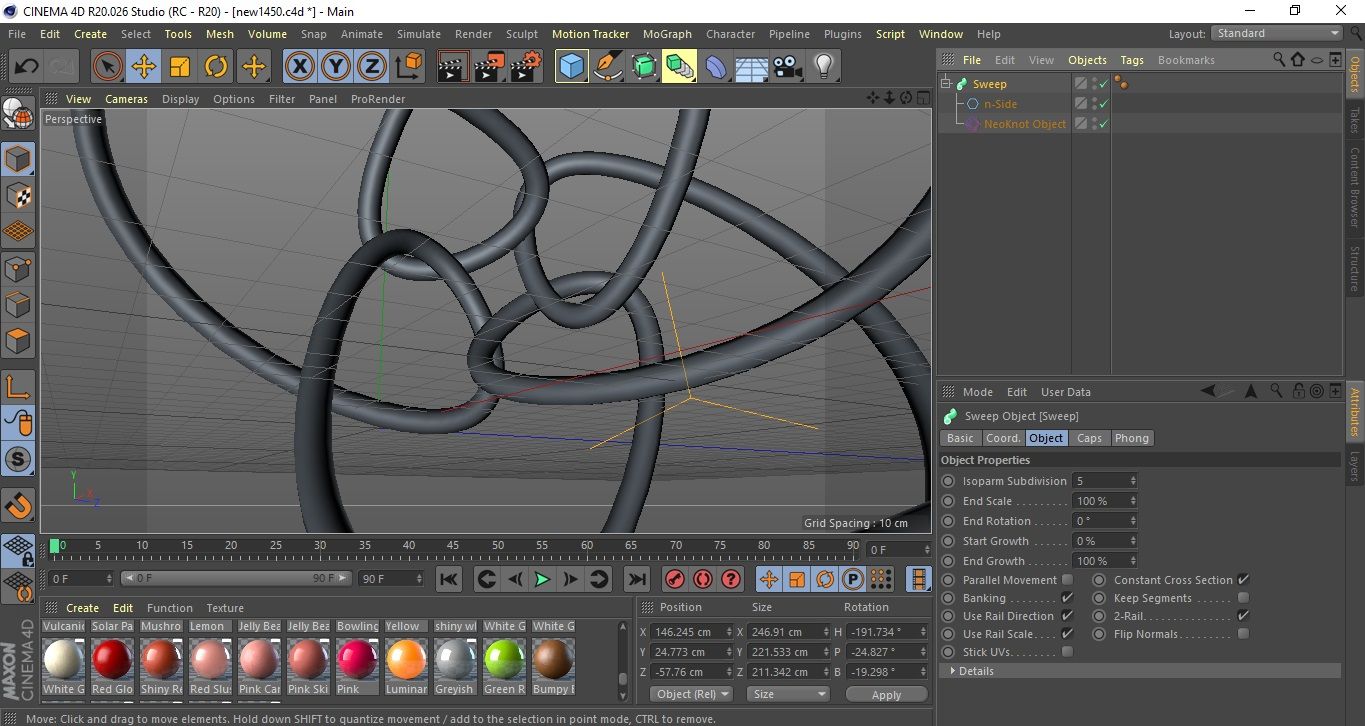Enable the Parallel Movement checkbox
The height and width of the screenshot is (726, 1365).
click(1067, 580)
